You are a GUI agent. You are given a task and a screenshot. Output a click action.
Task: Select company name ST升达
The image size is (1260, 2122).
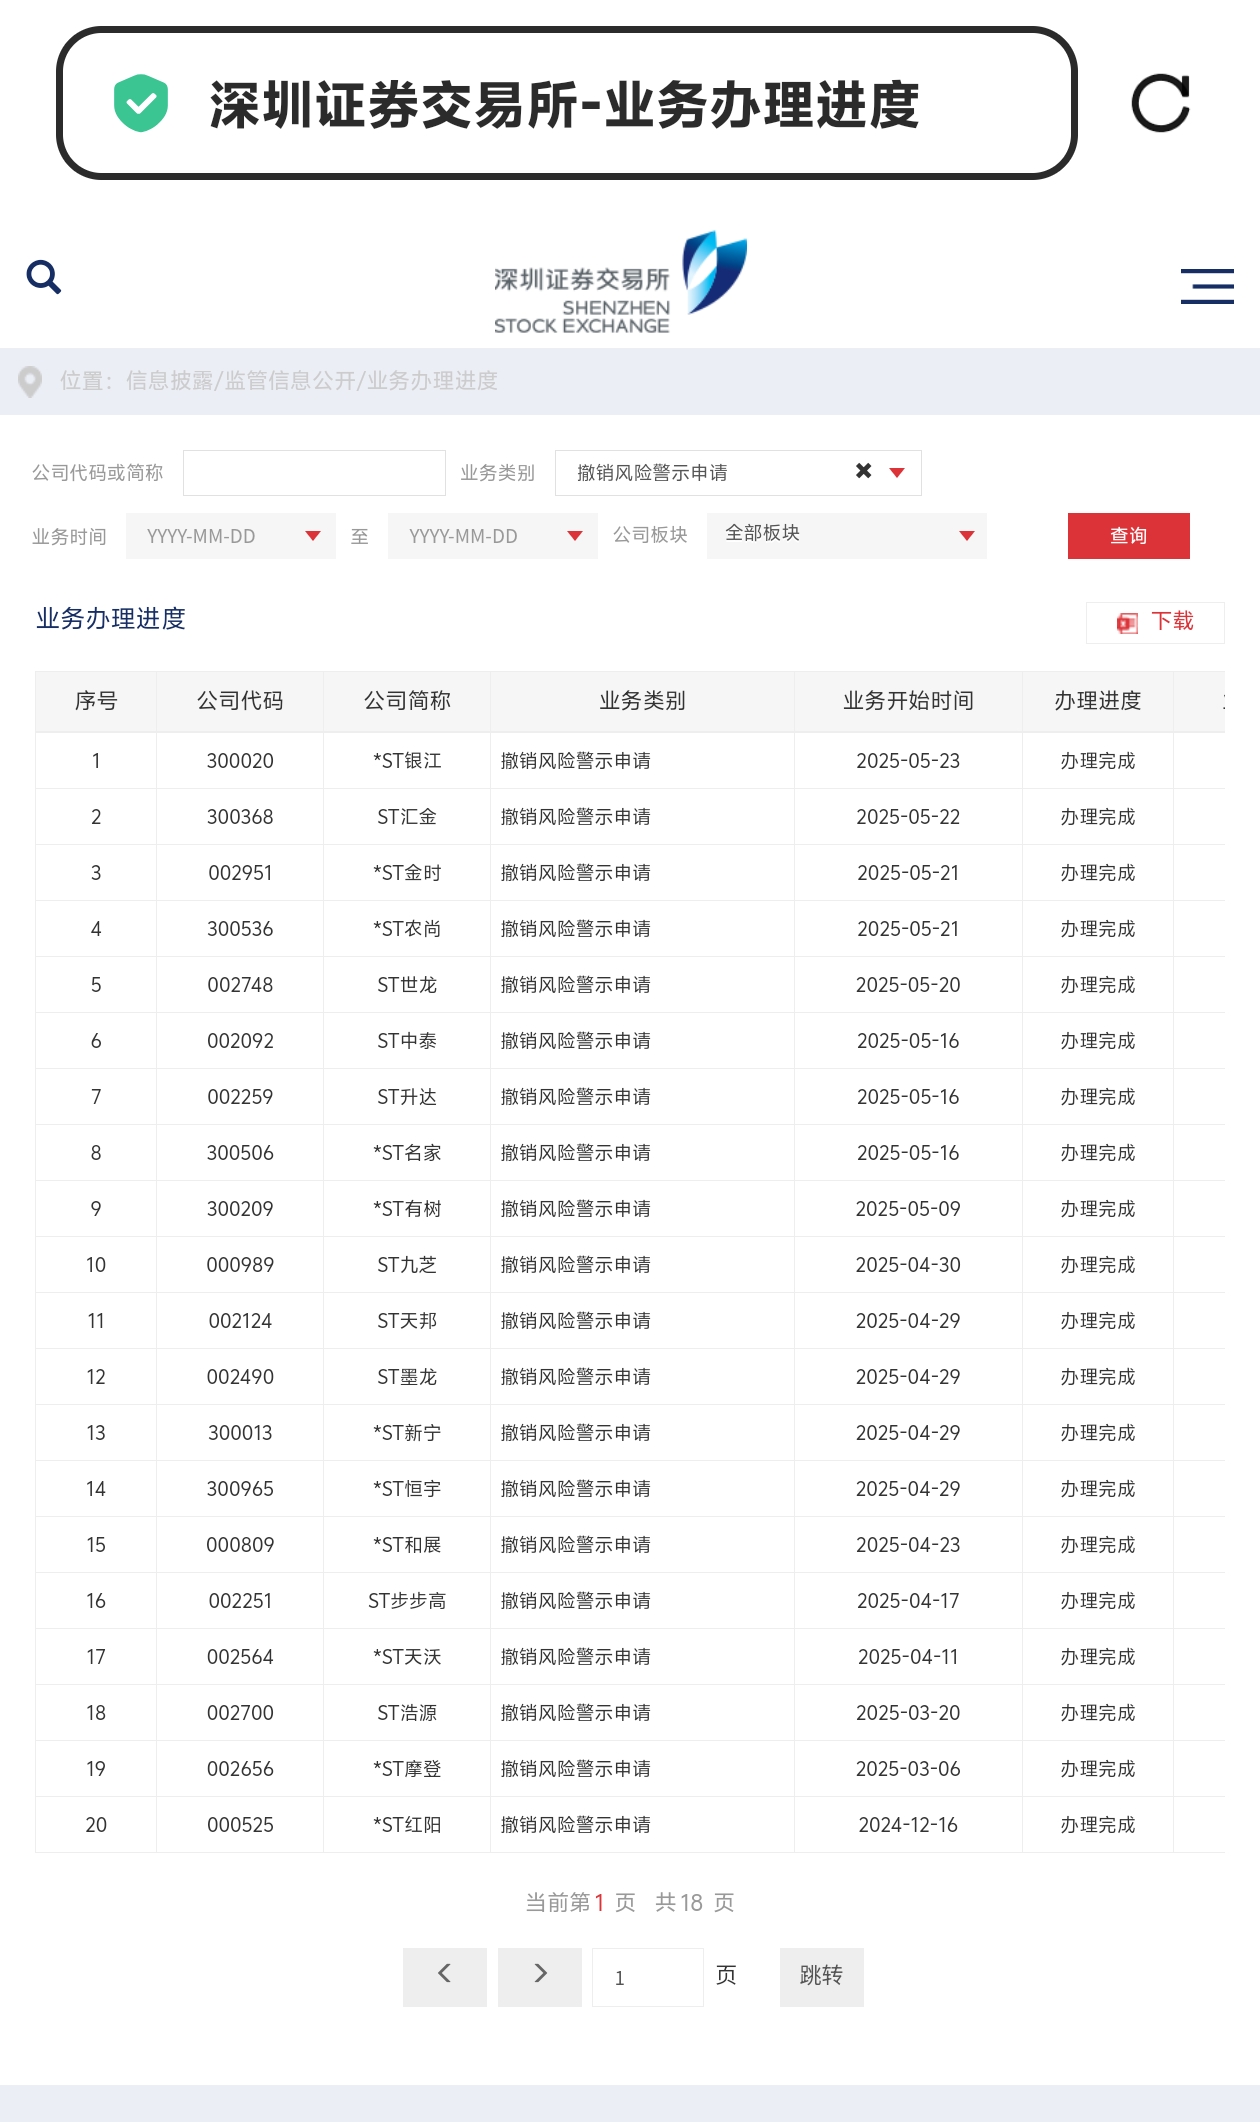pyautogui.click(x=407, y=1097)
